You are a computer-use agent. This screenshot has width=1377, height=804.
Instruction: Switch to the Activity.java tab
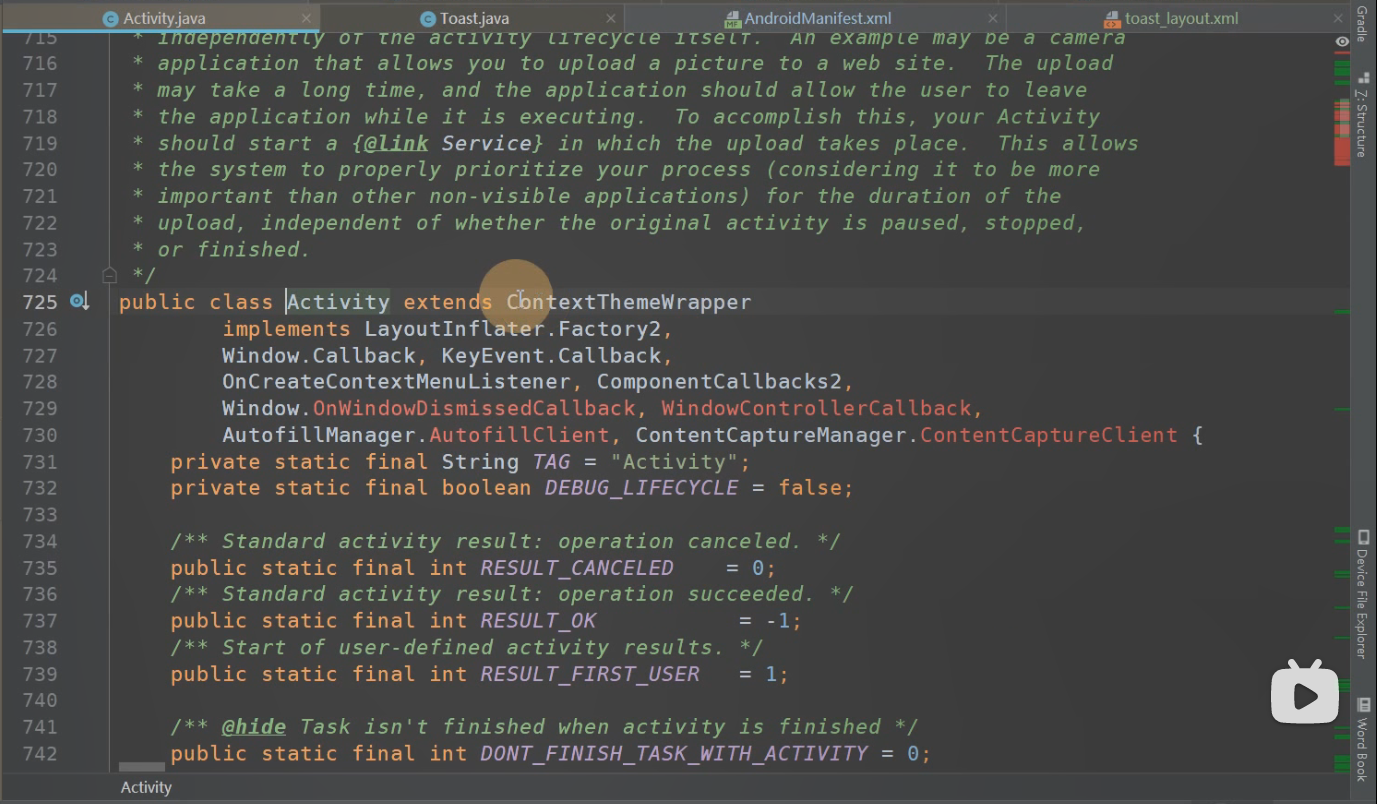coord(163,18)
